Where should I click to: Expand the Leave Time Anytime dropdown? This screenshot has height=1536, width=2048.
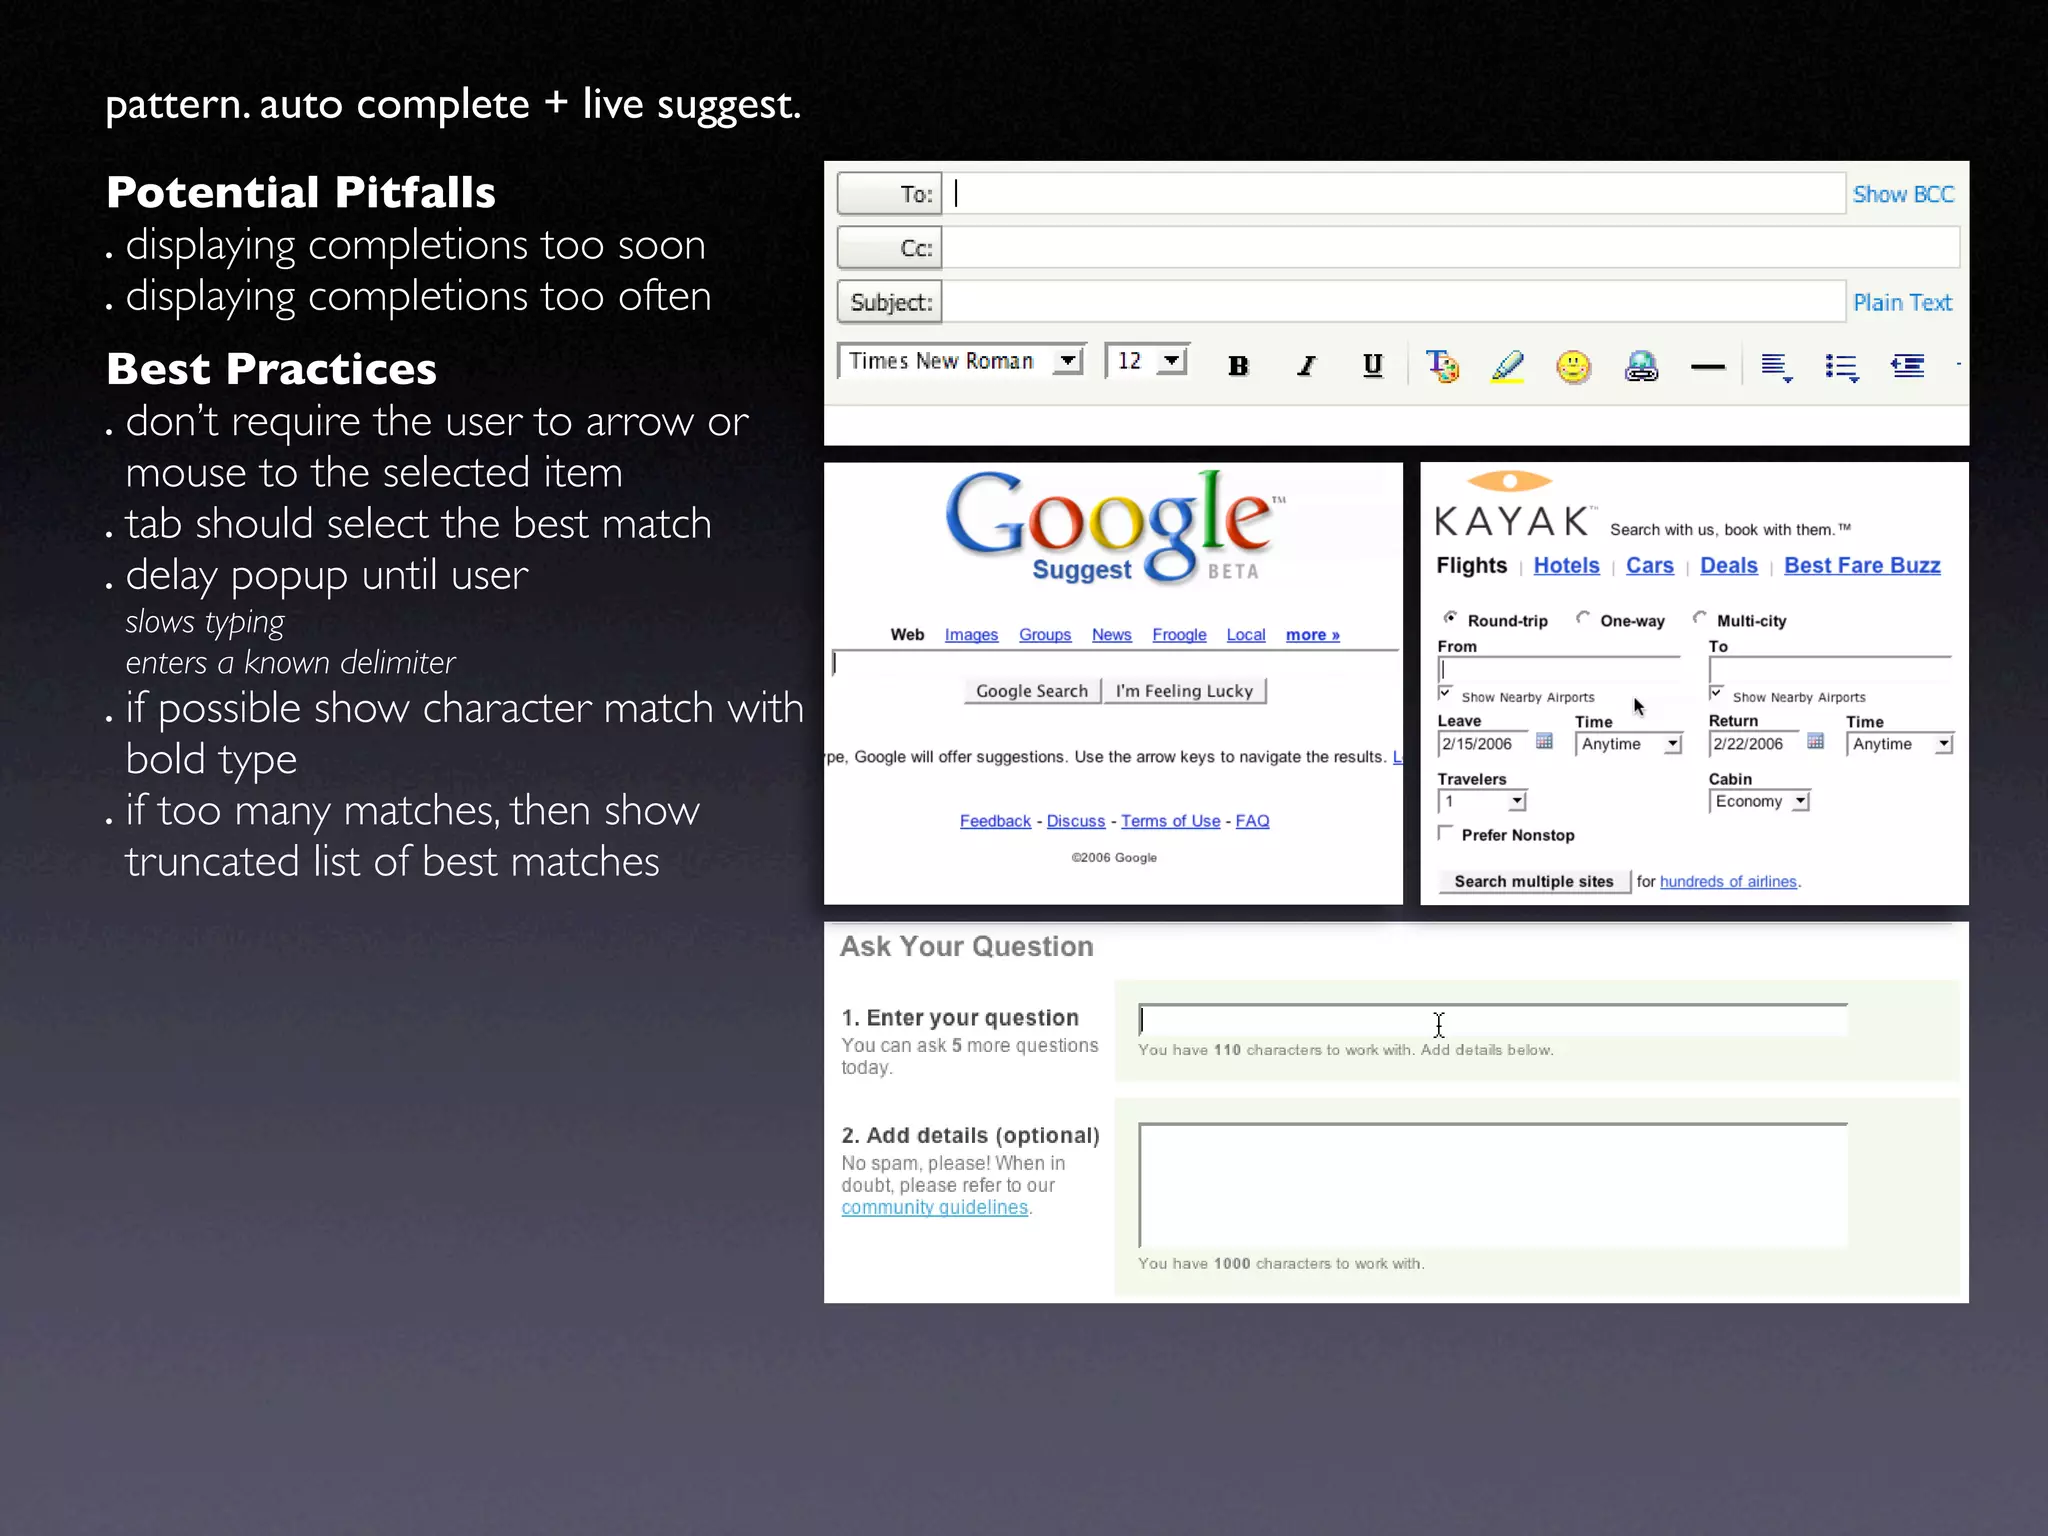click(1628, 744)
